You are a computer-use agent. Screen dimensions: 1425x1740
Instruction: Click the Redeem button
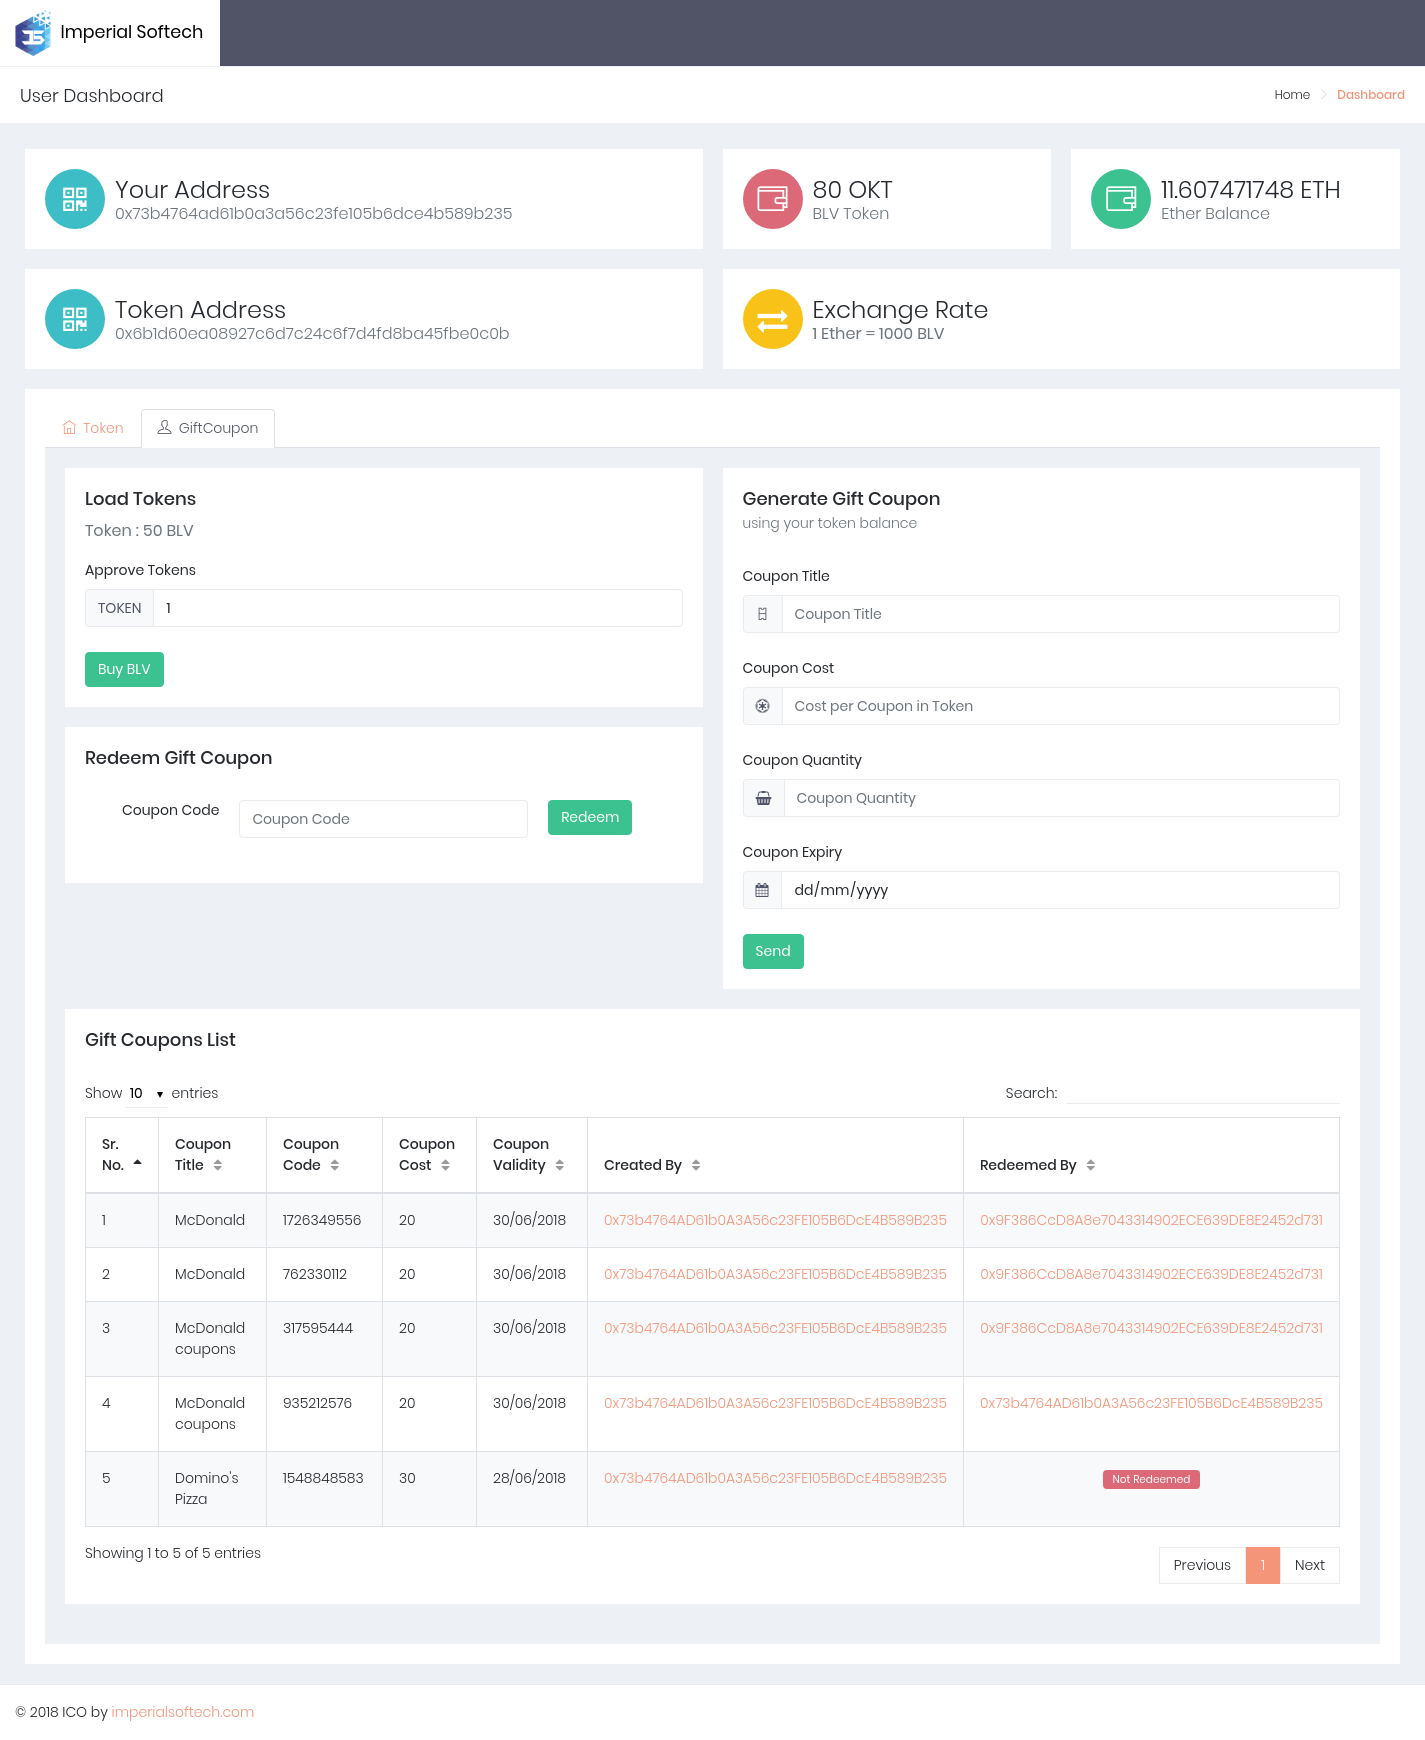(x=590, y=817)
